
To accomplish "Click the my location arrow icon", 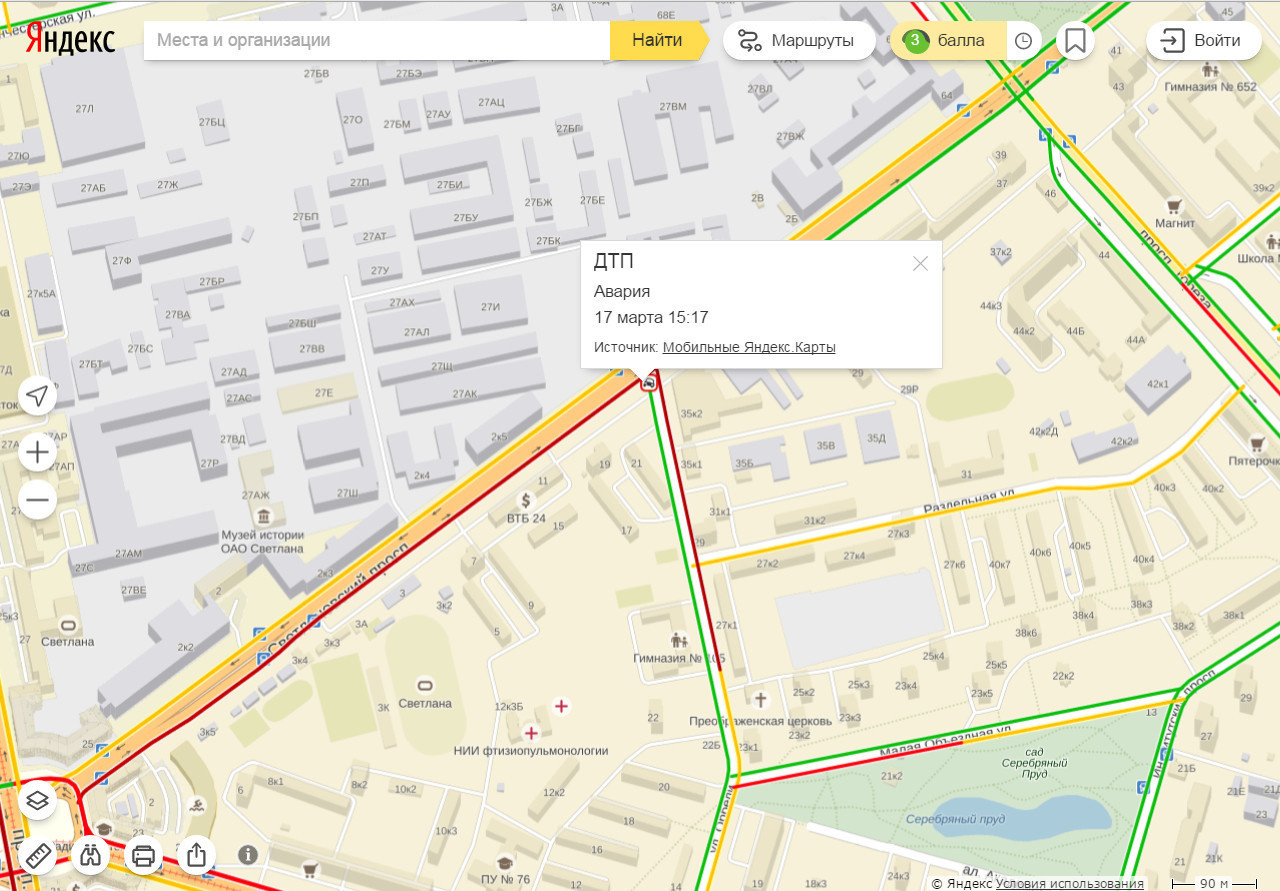I will tap(38, 396).
